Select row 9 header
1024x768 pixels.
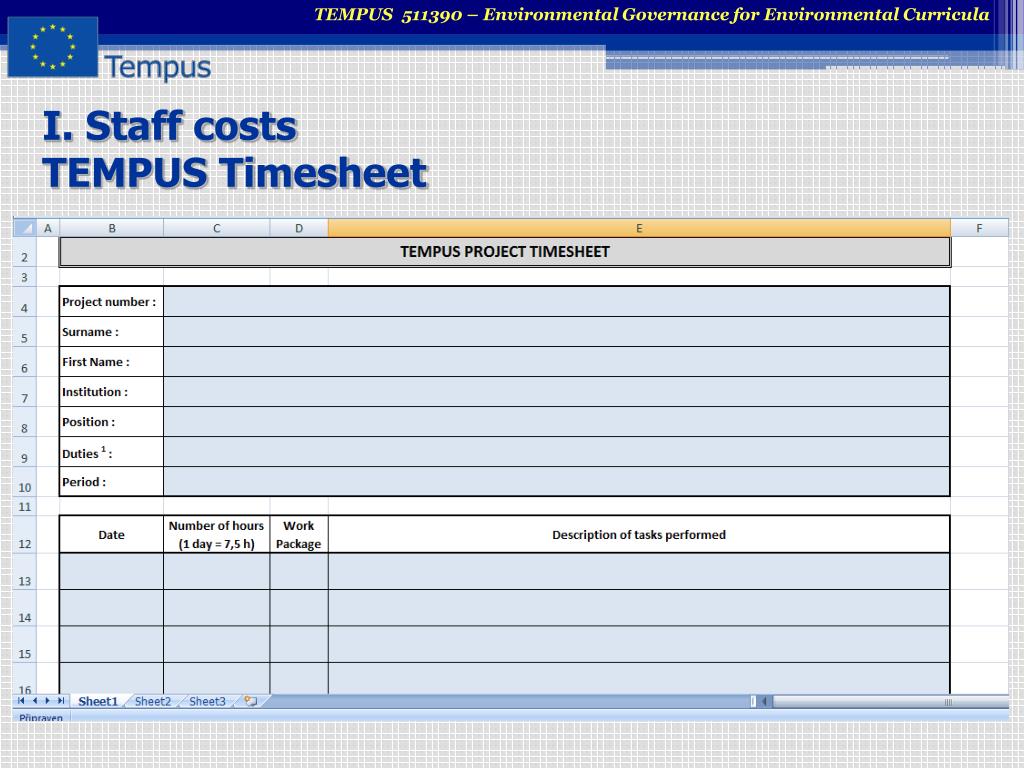[25, 452]
